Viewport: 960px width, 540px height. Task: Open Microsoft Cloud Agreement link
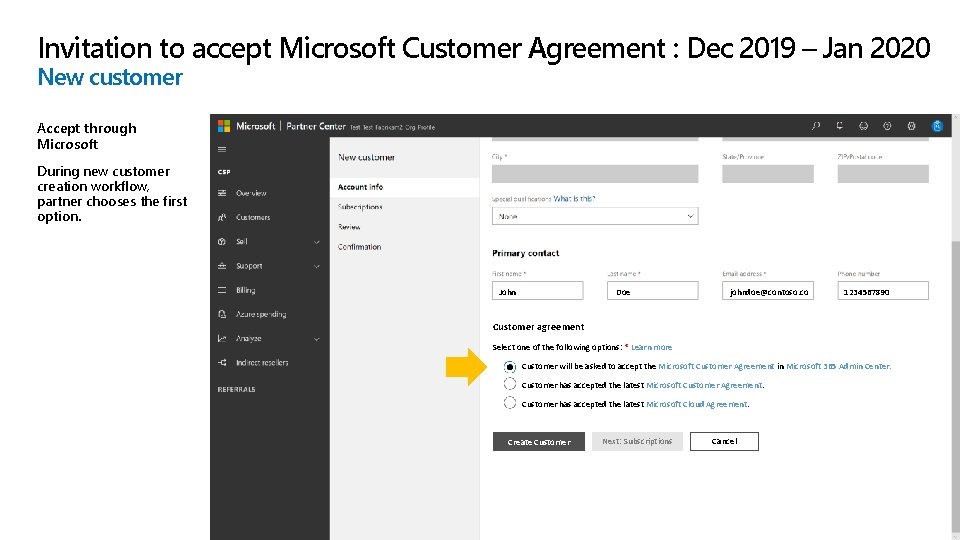(697, 404)
